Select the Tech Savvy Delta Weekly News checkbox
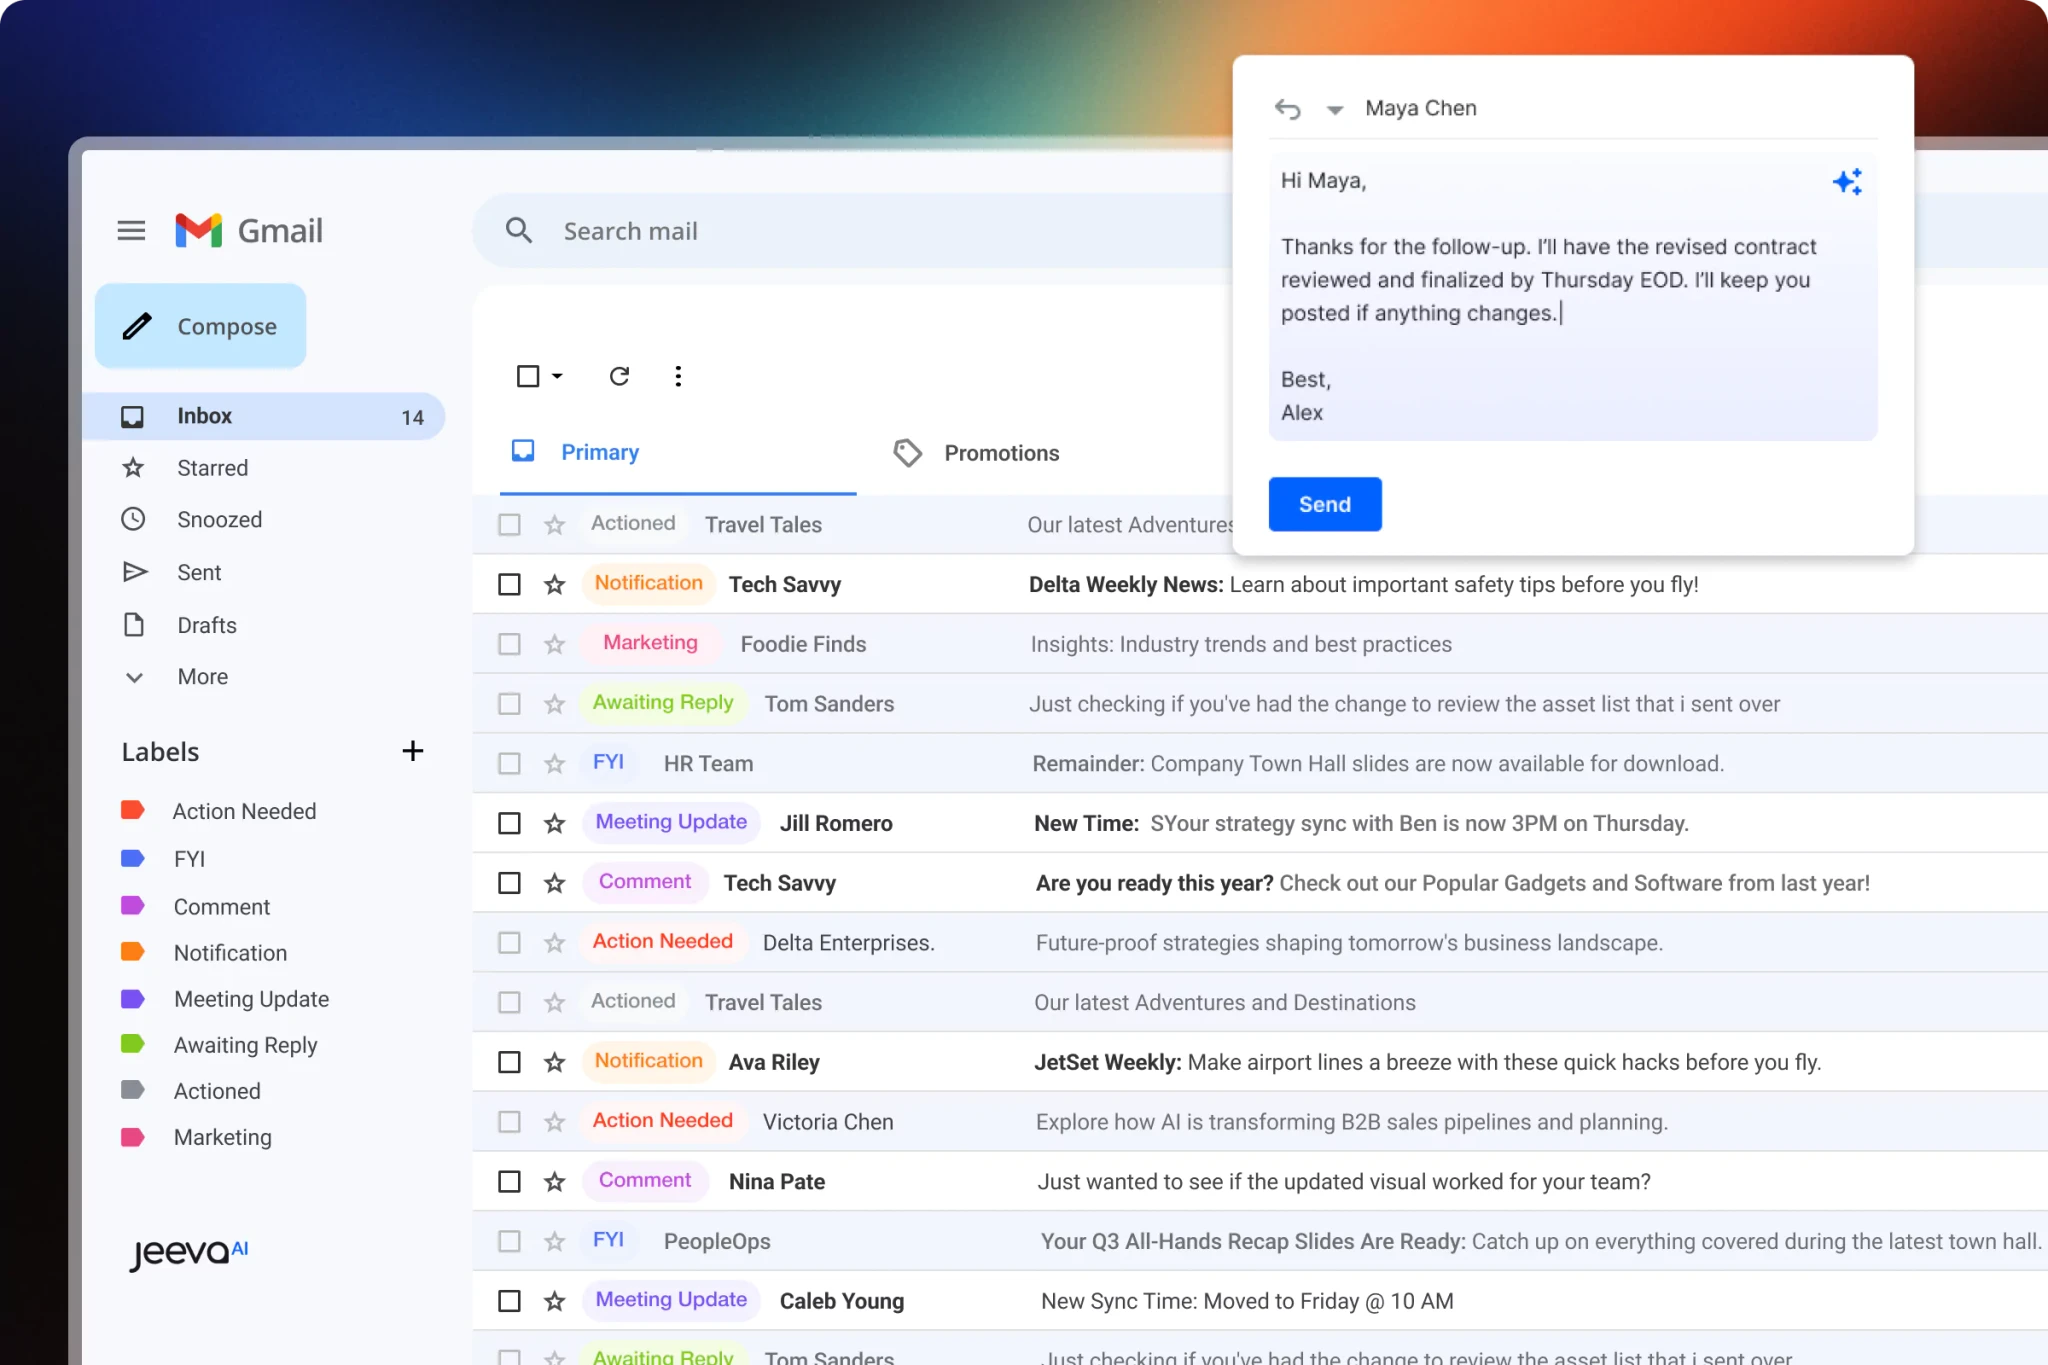Image resolution: width=2048 pixels, height=1365 pixels. coord(510,584)
